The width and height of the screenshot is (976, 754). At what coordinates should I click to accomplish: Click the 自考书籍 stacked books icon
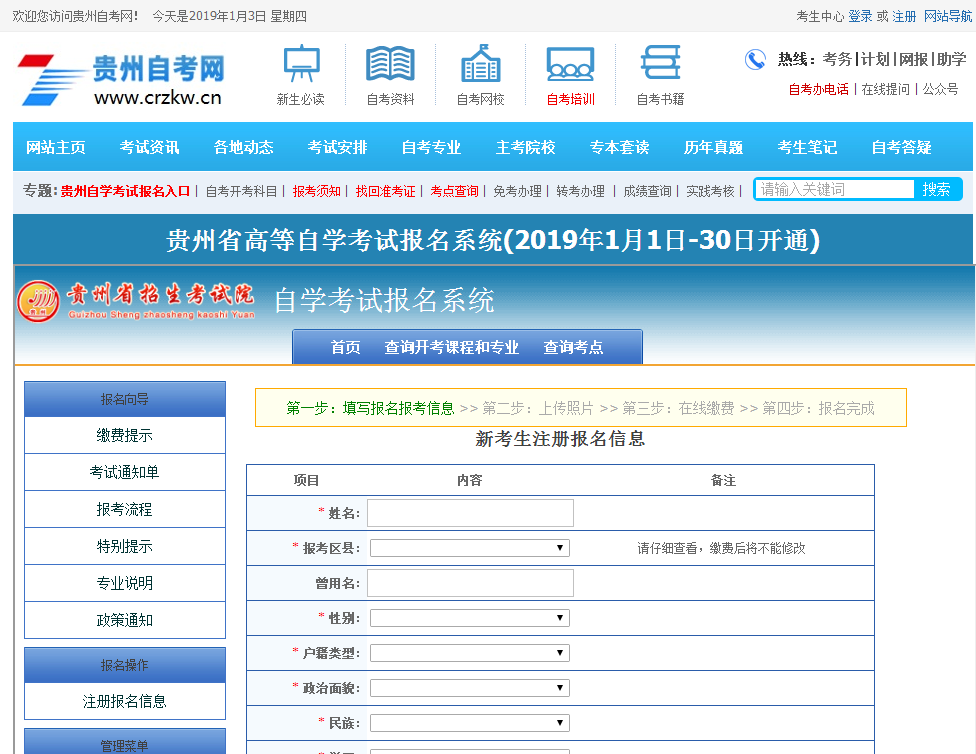coord(660,64)
